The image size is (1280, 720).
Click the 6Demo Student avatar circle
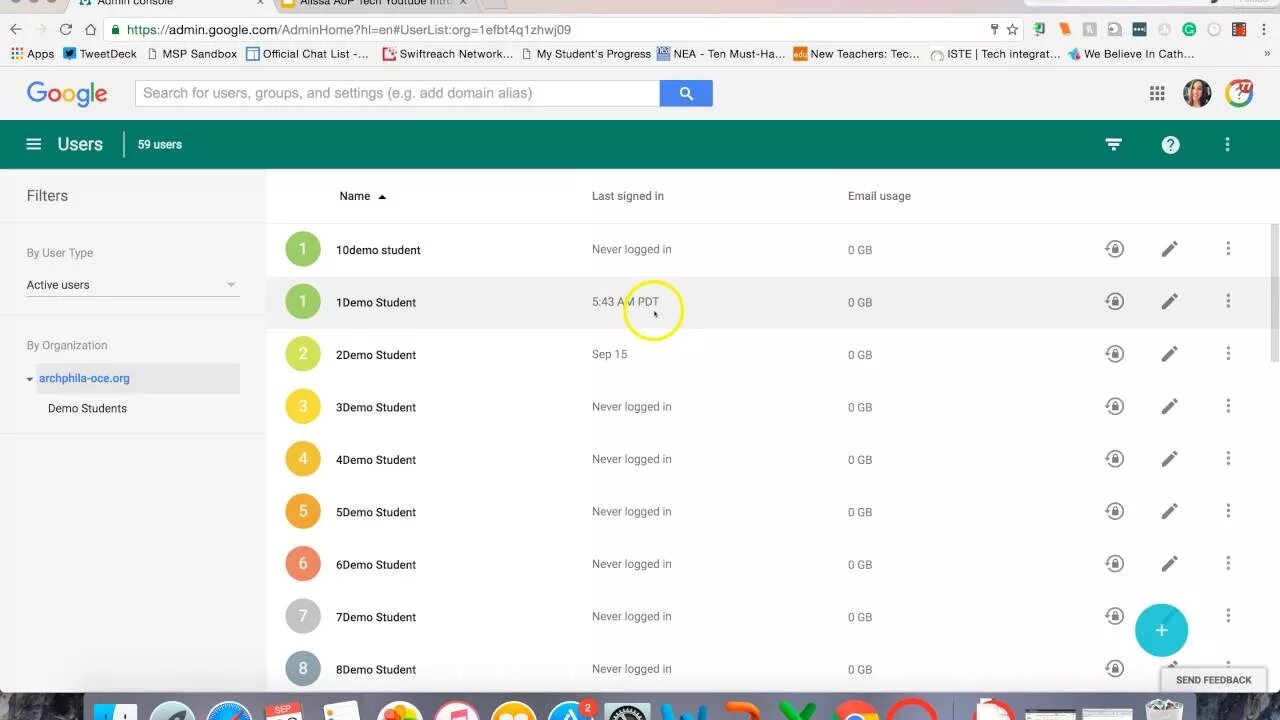(303, 564)
